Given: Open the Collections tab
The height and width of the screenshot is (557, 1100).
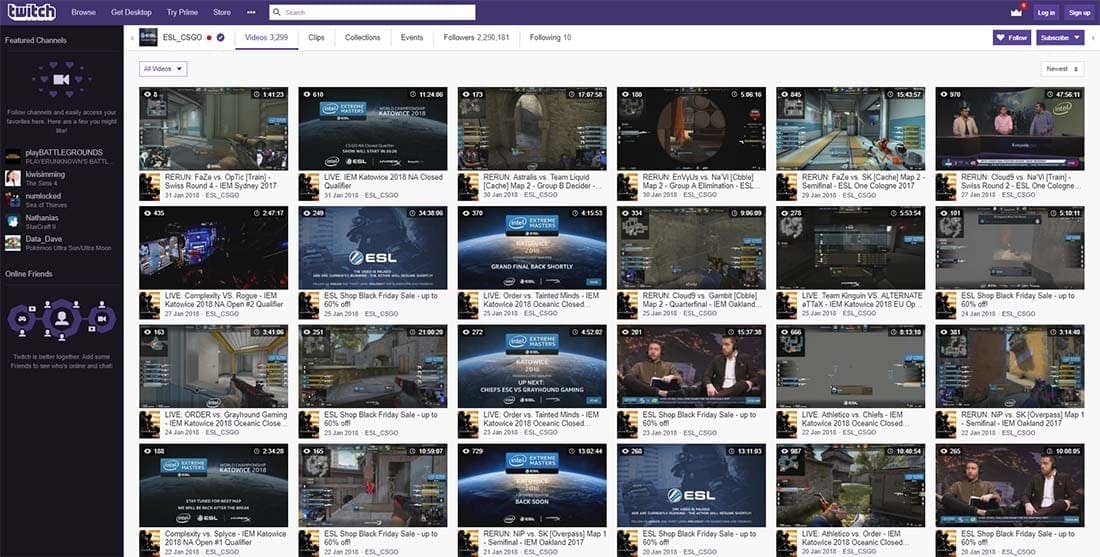Looking at the screenshot, I should (363, 38).
